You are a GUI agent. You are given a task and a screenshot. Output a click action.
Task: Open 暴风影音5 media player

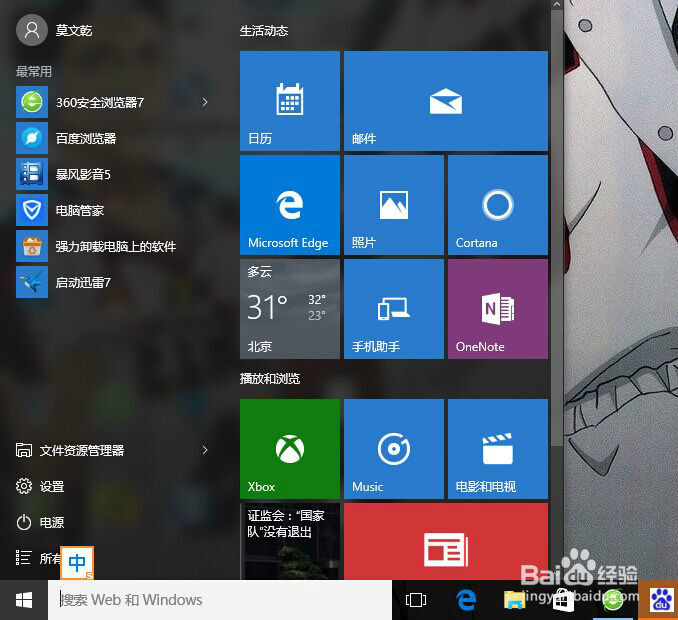point(113,174)
